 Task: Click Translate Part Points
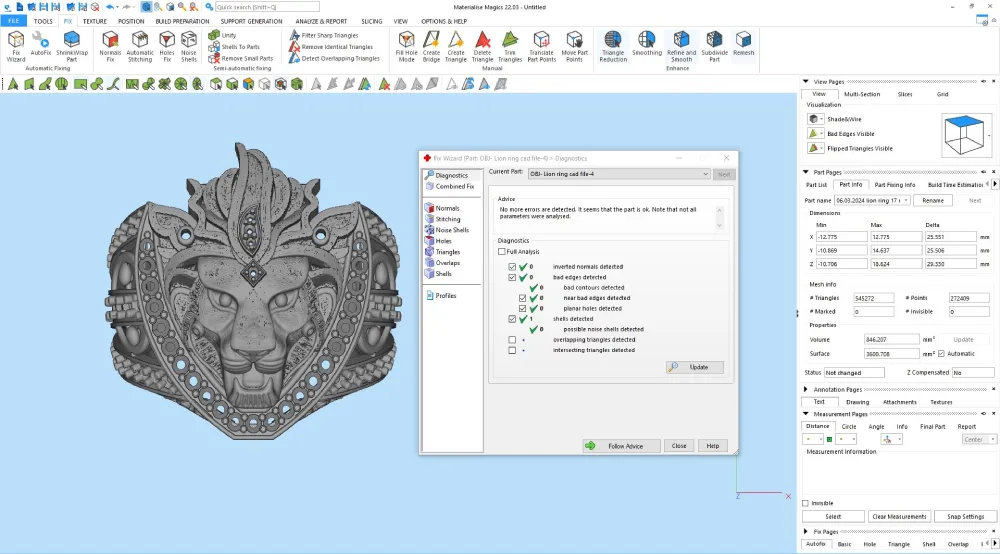541,46
